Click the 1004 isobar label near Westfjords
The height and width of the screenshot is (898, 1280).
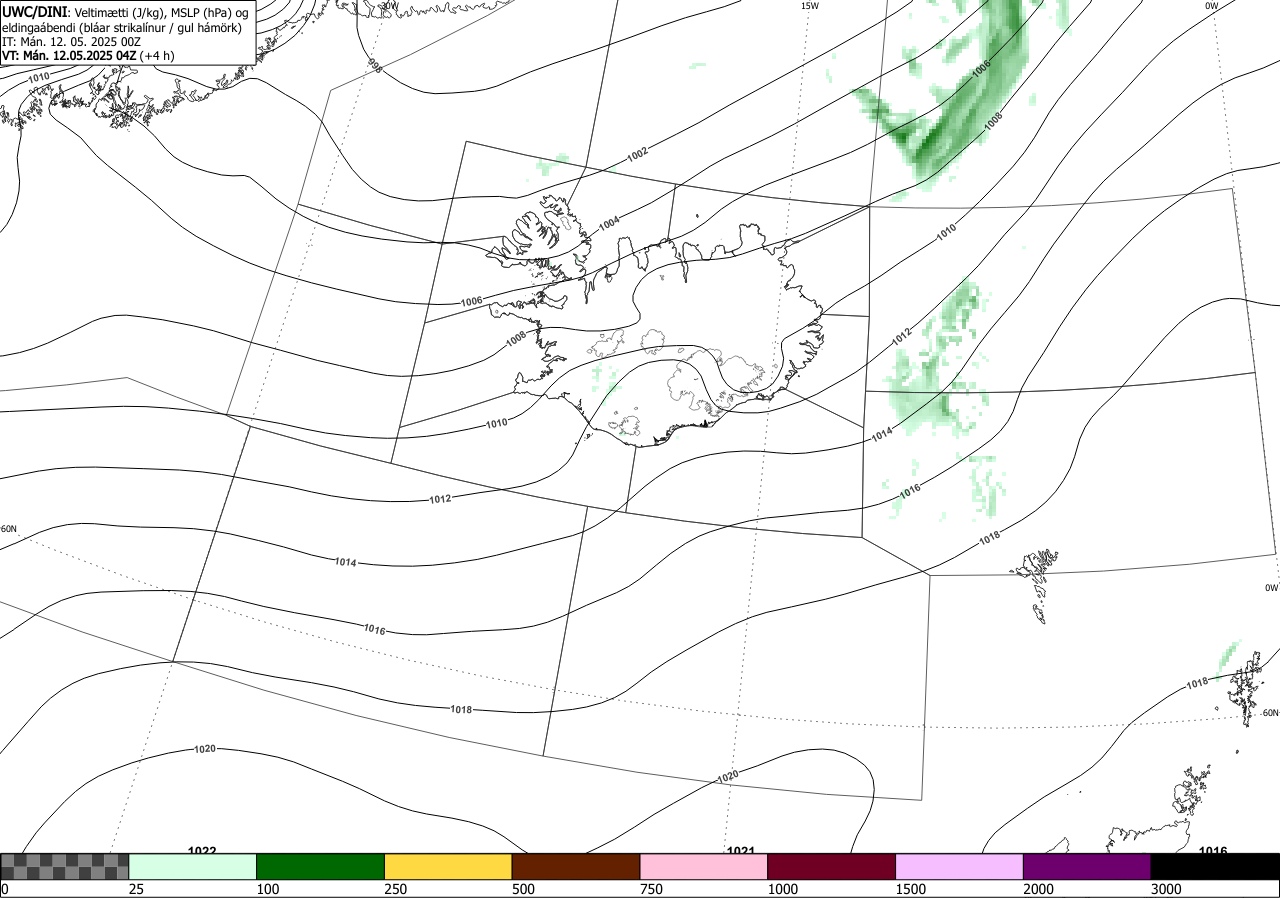click(609, 223)
